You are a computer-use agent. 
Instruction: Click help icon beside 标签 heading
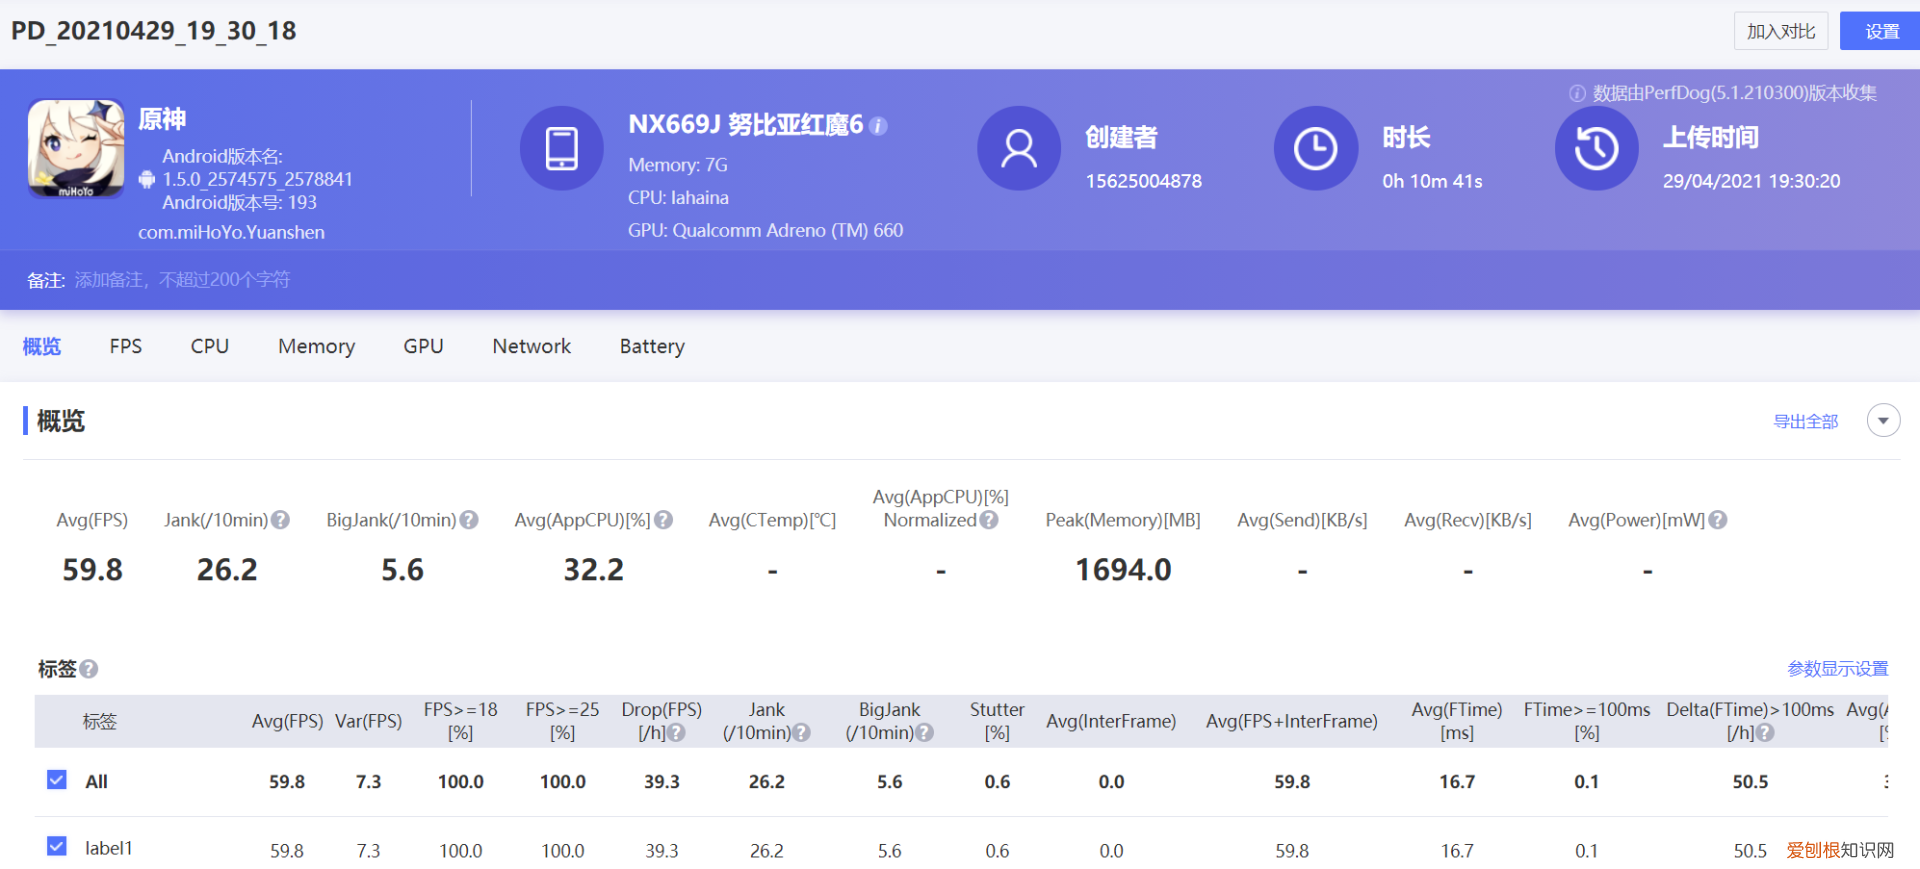[x=89, y=669]
